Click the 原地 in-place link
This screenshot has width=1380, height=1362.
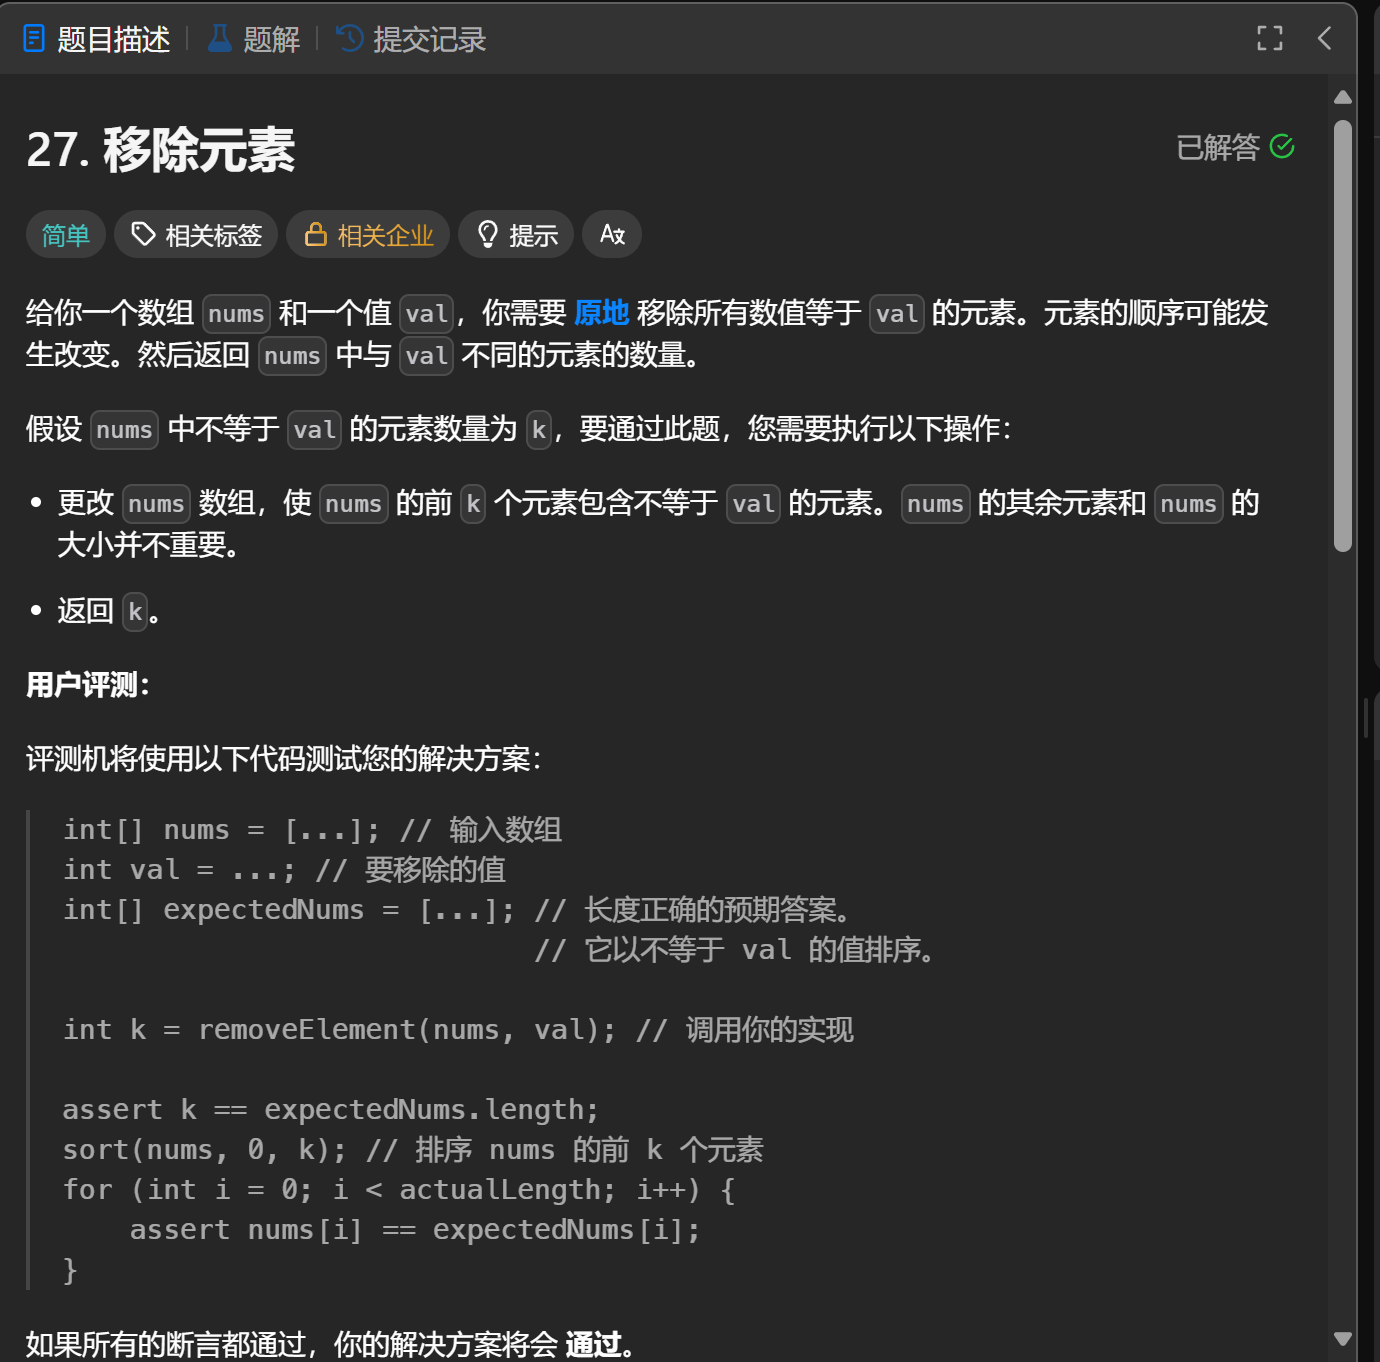click(x=602, y=313)
